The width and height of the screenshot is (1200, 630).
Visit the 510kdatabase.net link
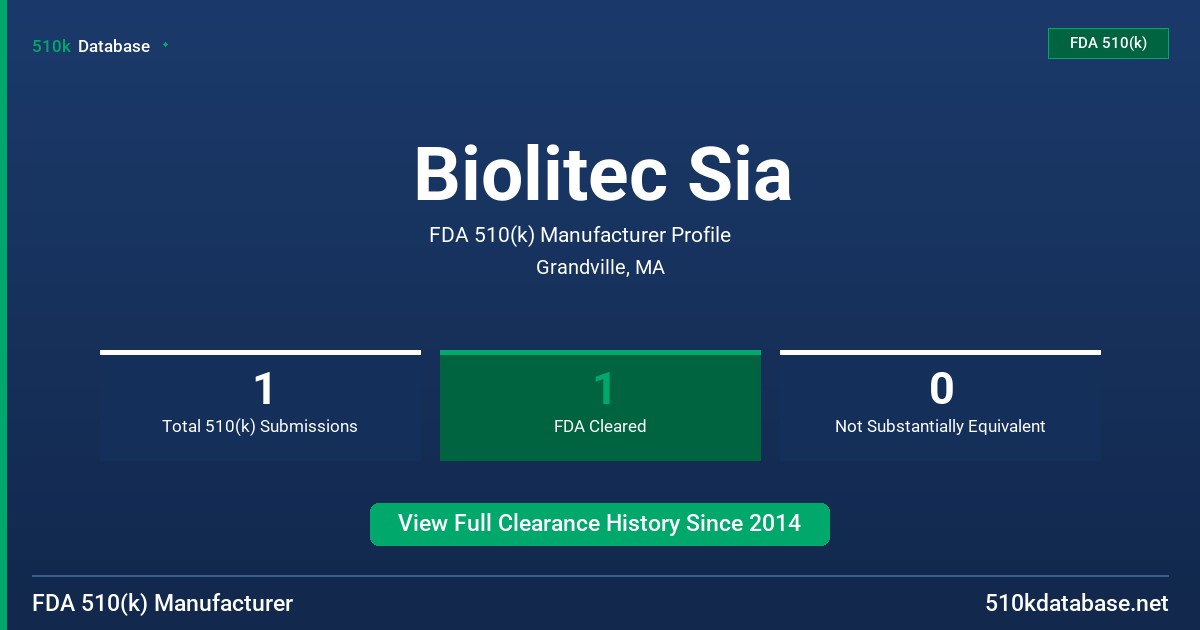[1076, 603]
